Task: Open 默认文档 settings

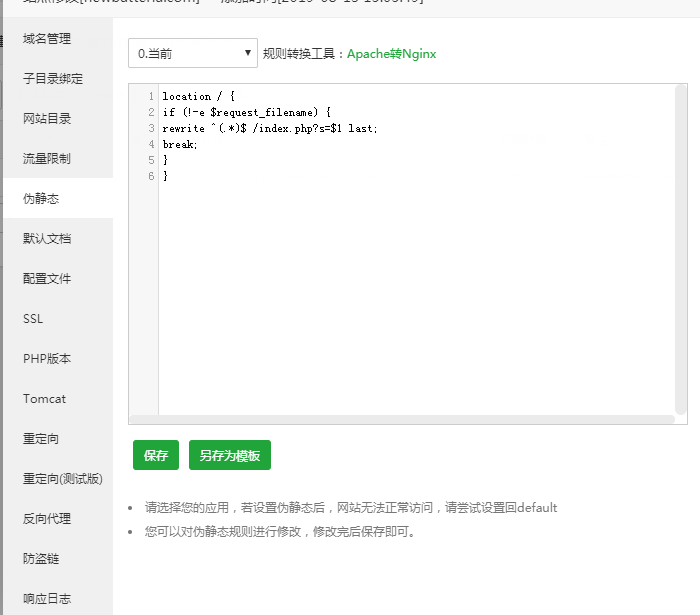Action: [47, 239]
